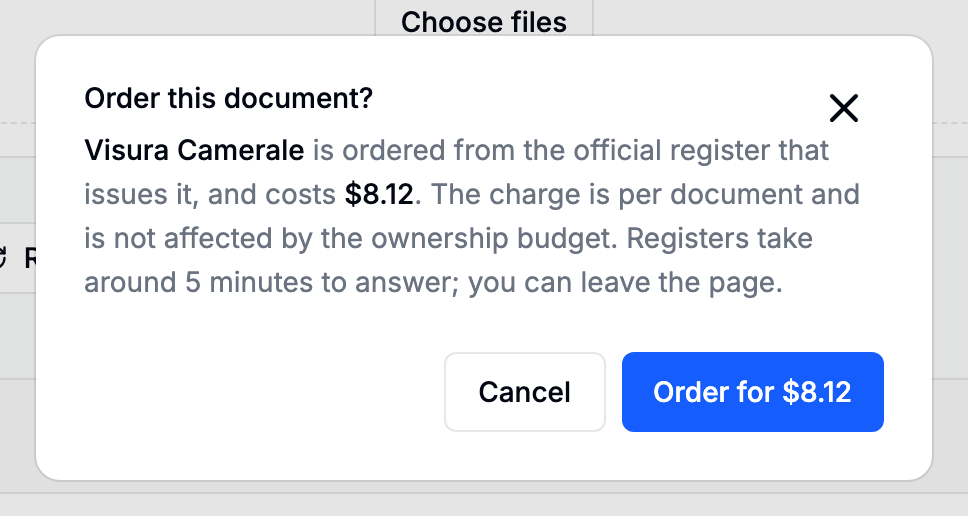The image size is (968, 516).
Task: Click the partially hidden R label beside refresh
Action: tap(30, 258)
